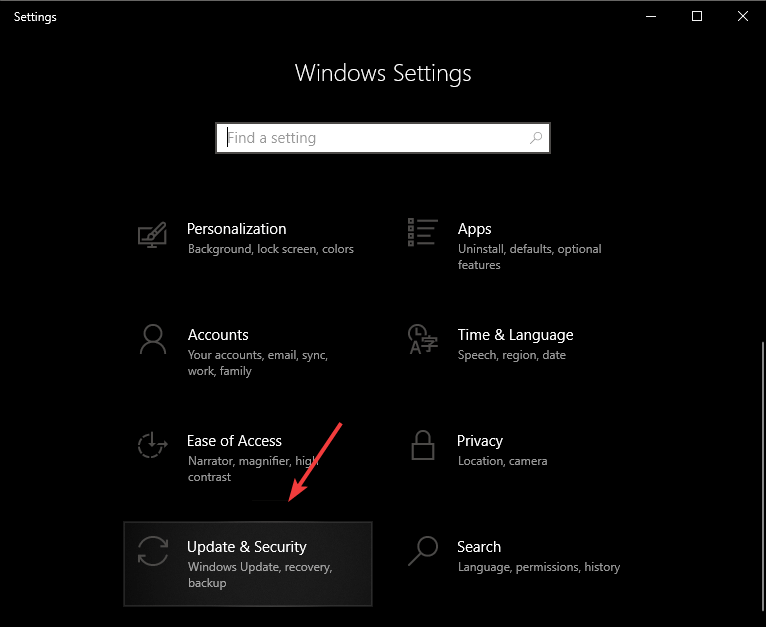
Task: Click 'Narrator, magnifier, high contrast' text
Action: 253,469
